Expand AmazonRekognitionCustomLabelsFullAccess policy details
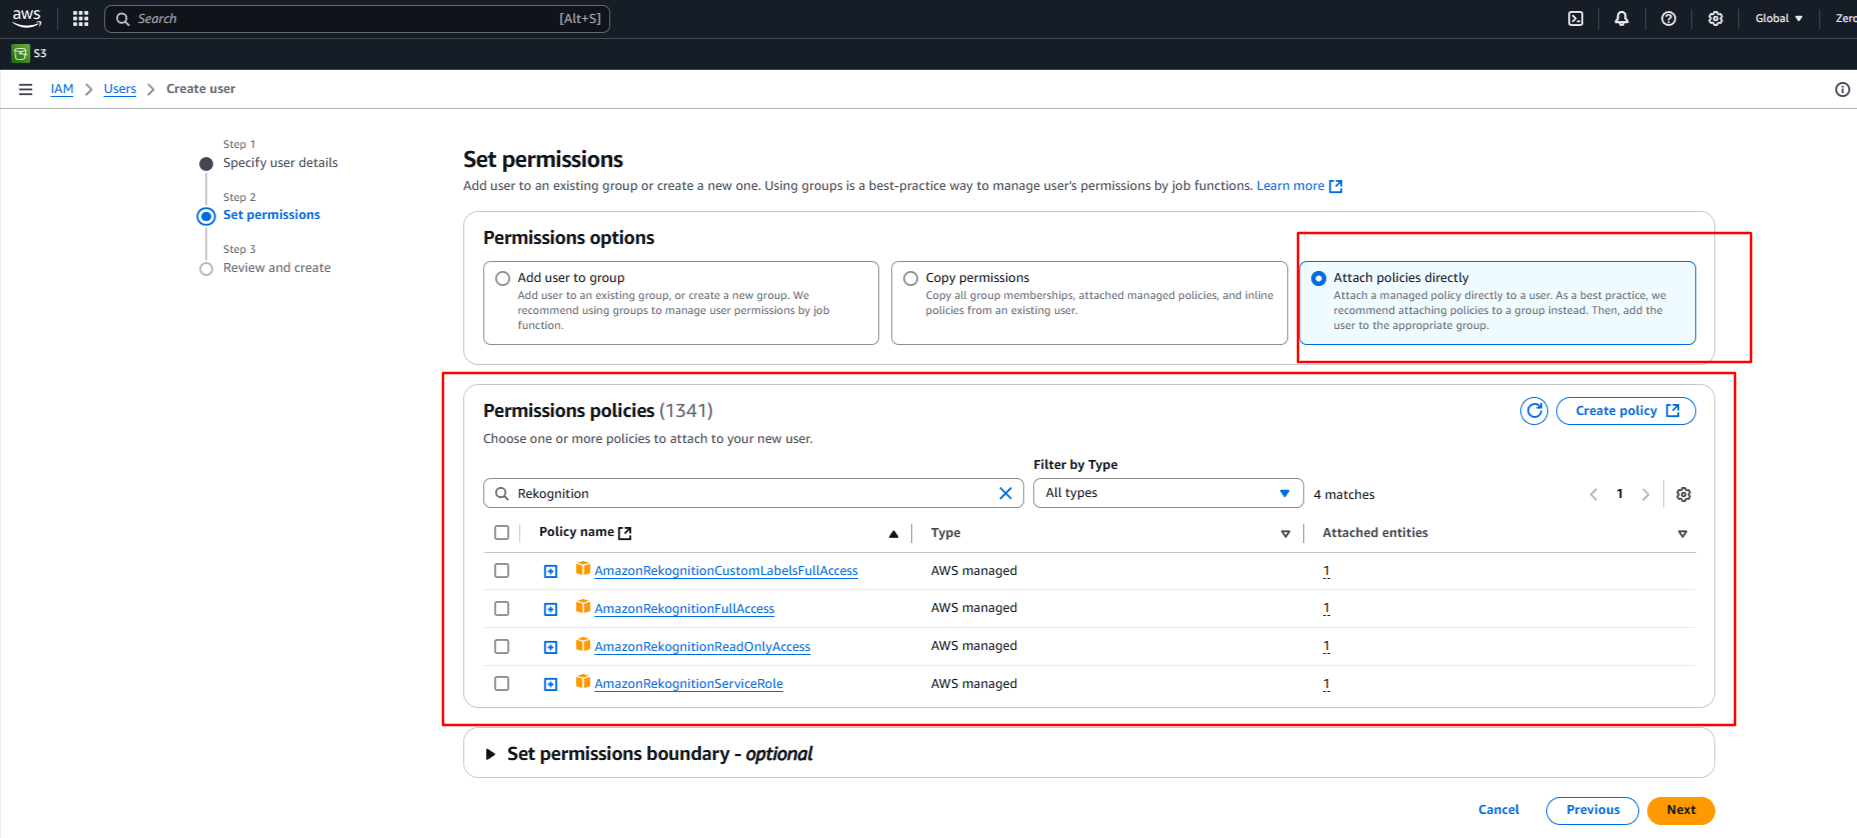Viewport: 1857px width, 838px height. (x=550, y=571)
